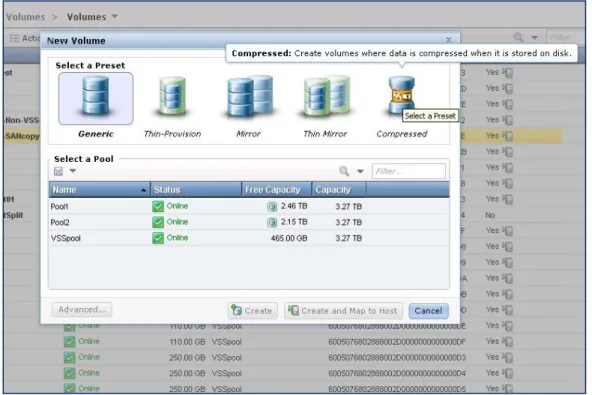Select the VSSpool row
The image size is (592, 395).
tap(249, 238)
